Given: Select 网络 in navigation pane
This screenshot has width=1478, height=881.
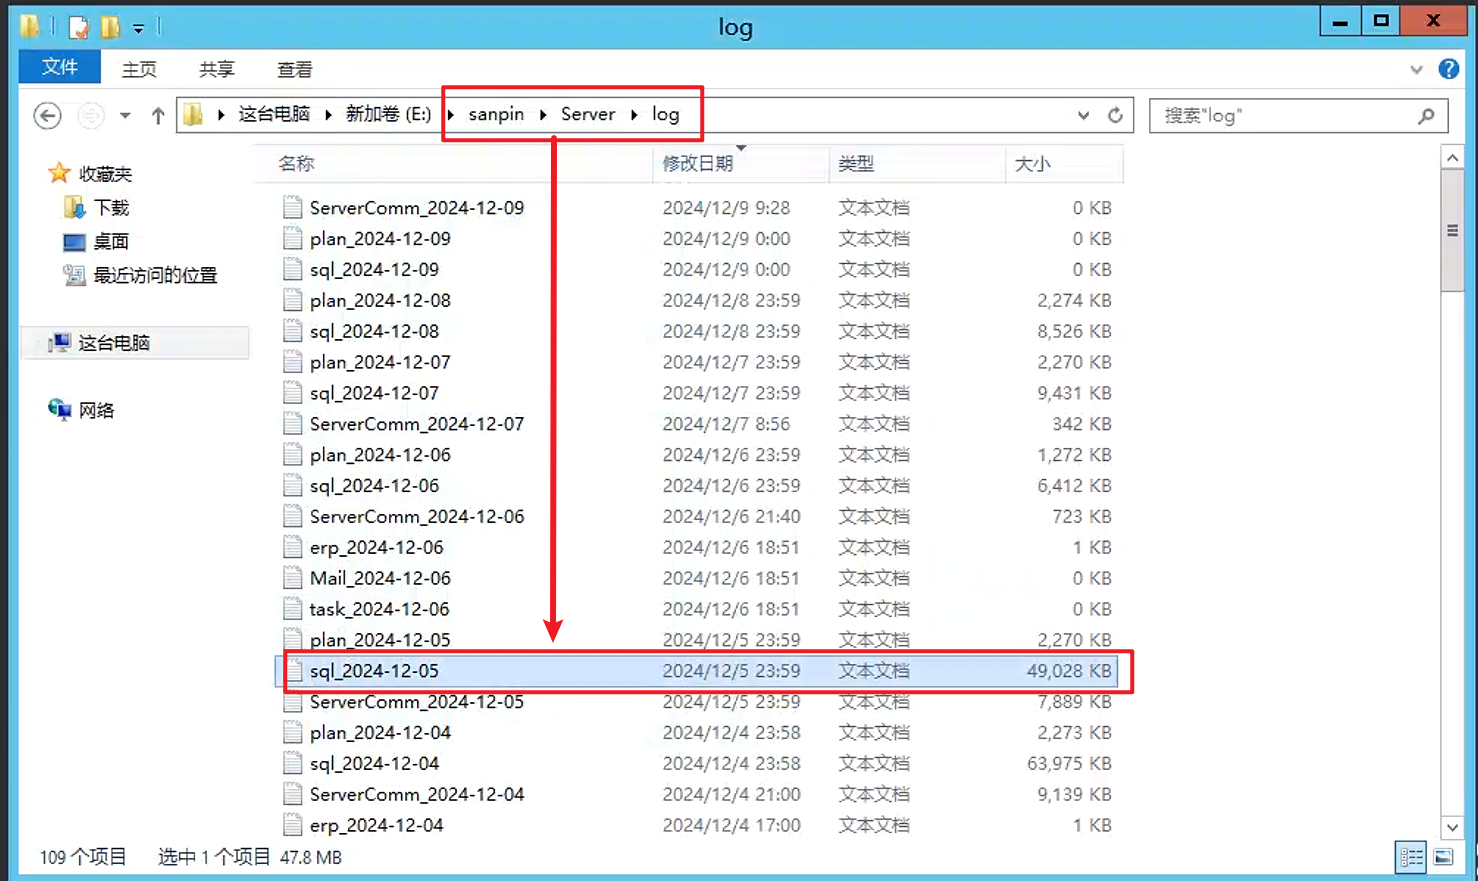Looking at the screenshot, I should (96, 410).
